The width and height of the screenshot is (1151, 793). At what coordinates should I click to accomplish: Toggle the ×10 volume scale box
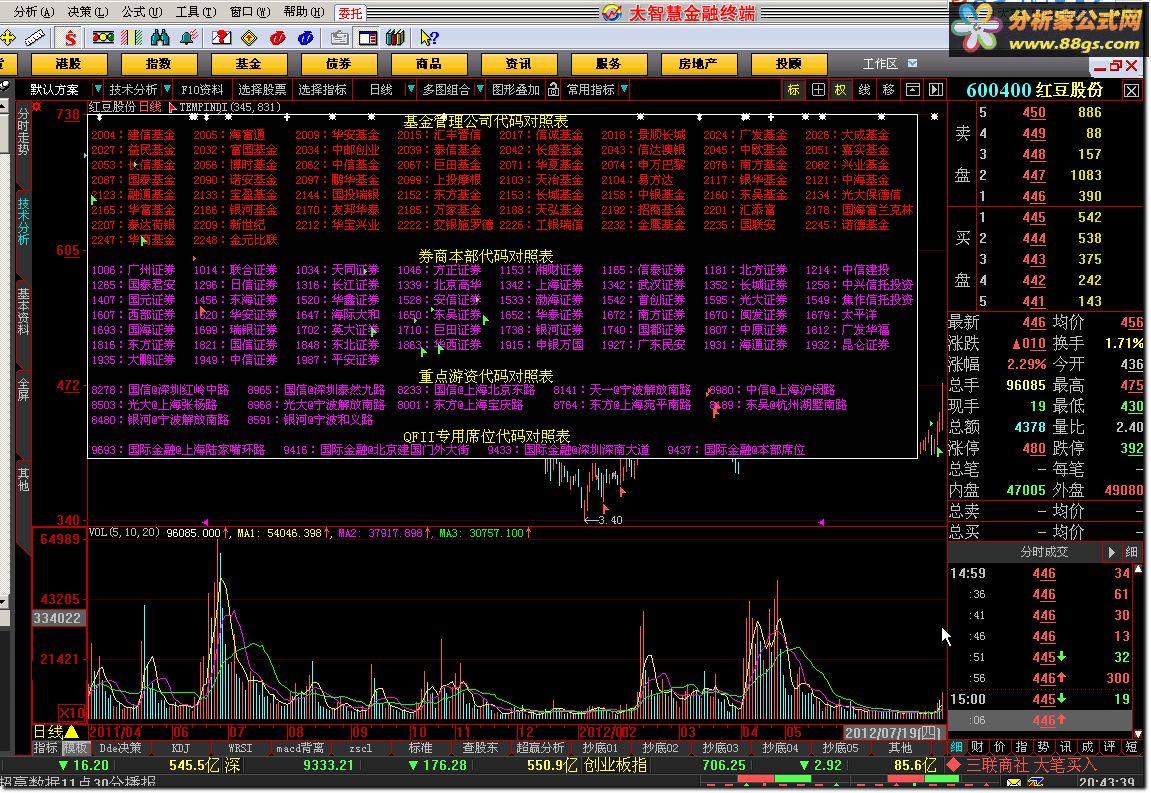pyautogui.click(x=72, y=712)
